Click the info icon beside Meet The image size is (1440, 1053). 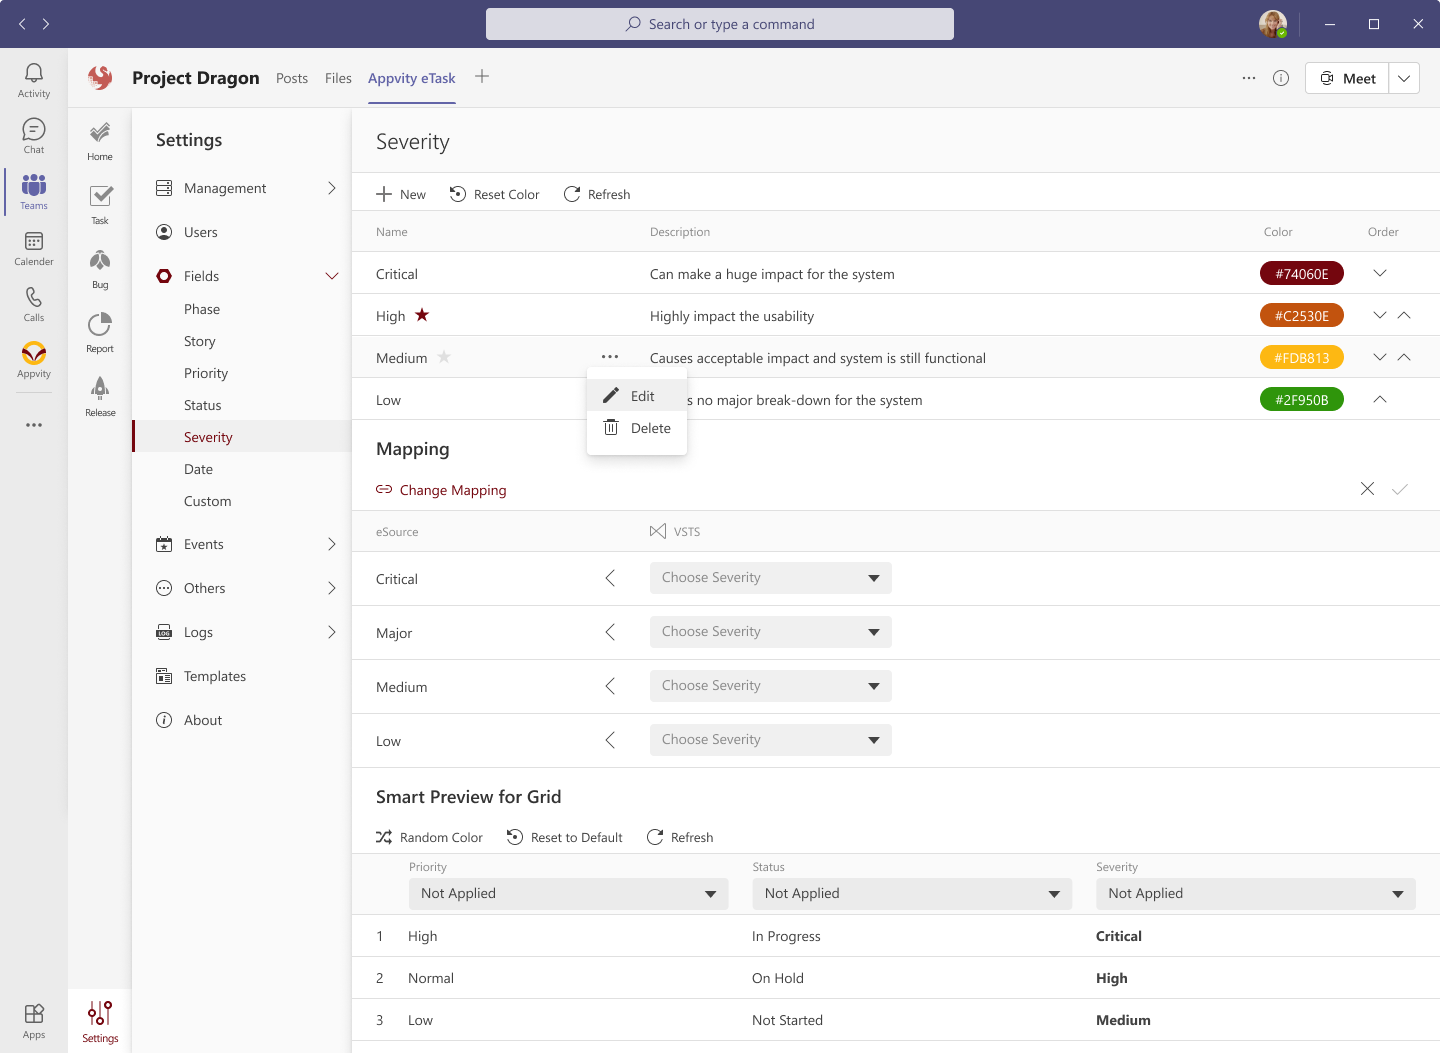point(1281,78)
